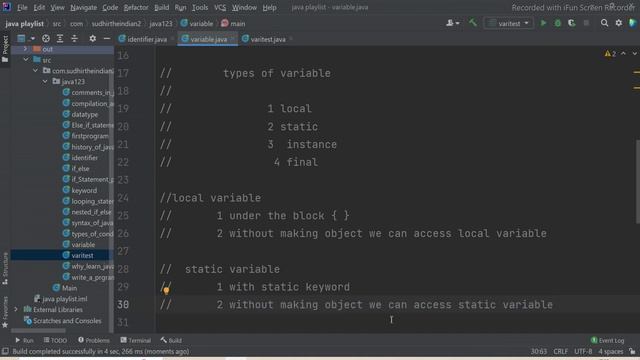Open user account icon dropdown
This screenshot has height=360, width=640.
point(452,23)
